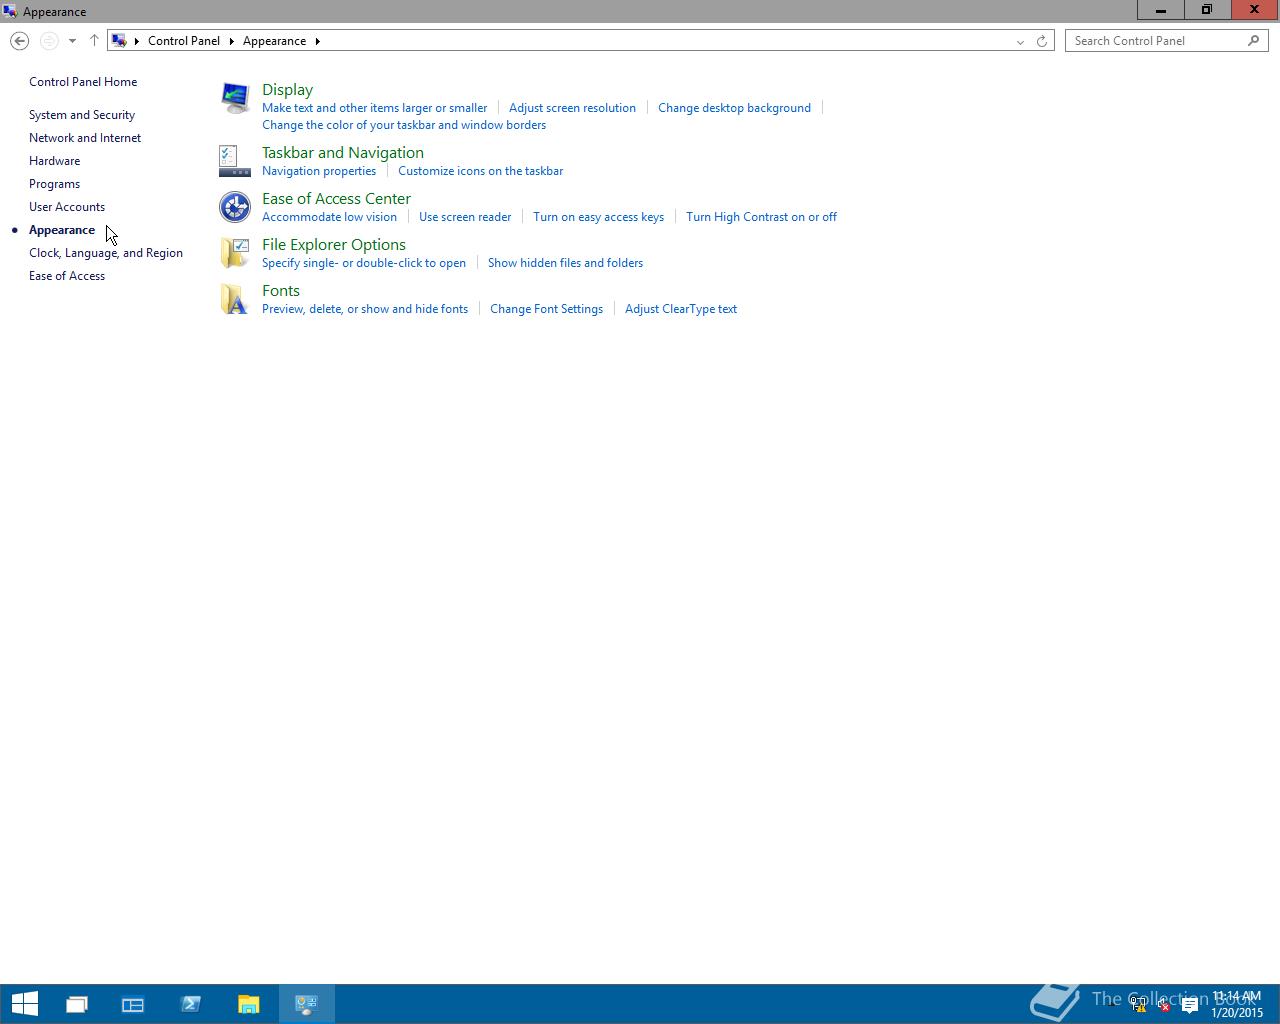Open the Action Center notification icon

click(x=1190, y=1006)
